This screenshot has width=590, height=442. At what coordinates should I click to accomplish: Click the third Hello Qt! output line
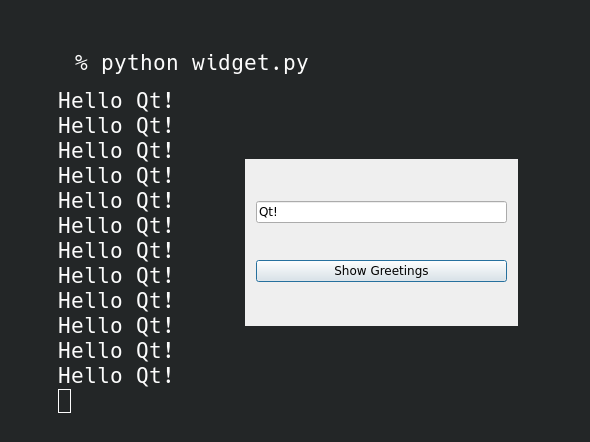pyautogui.click(x=115, y=151)
